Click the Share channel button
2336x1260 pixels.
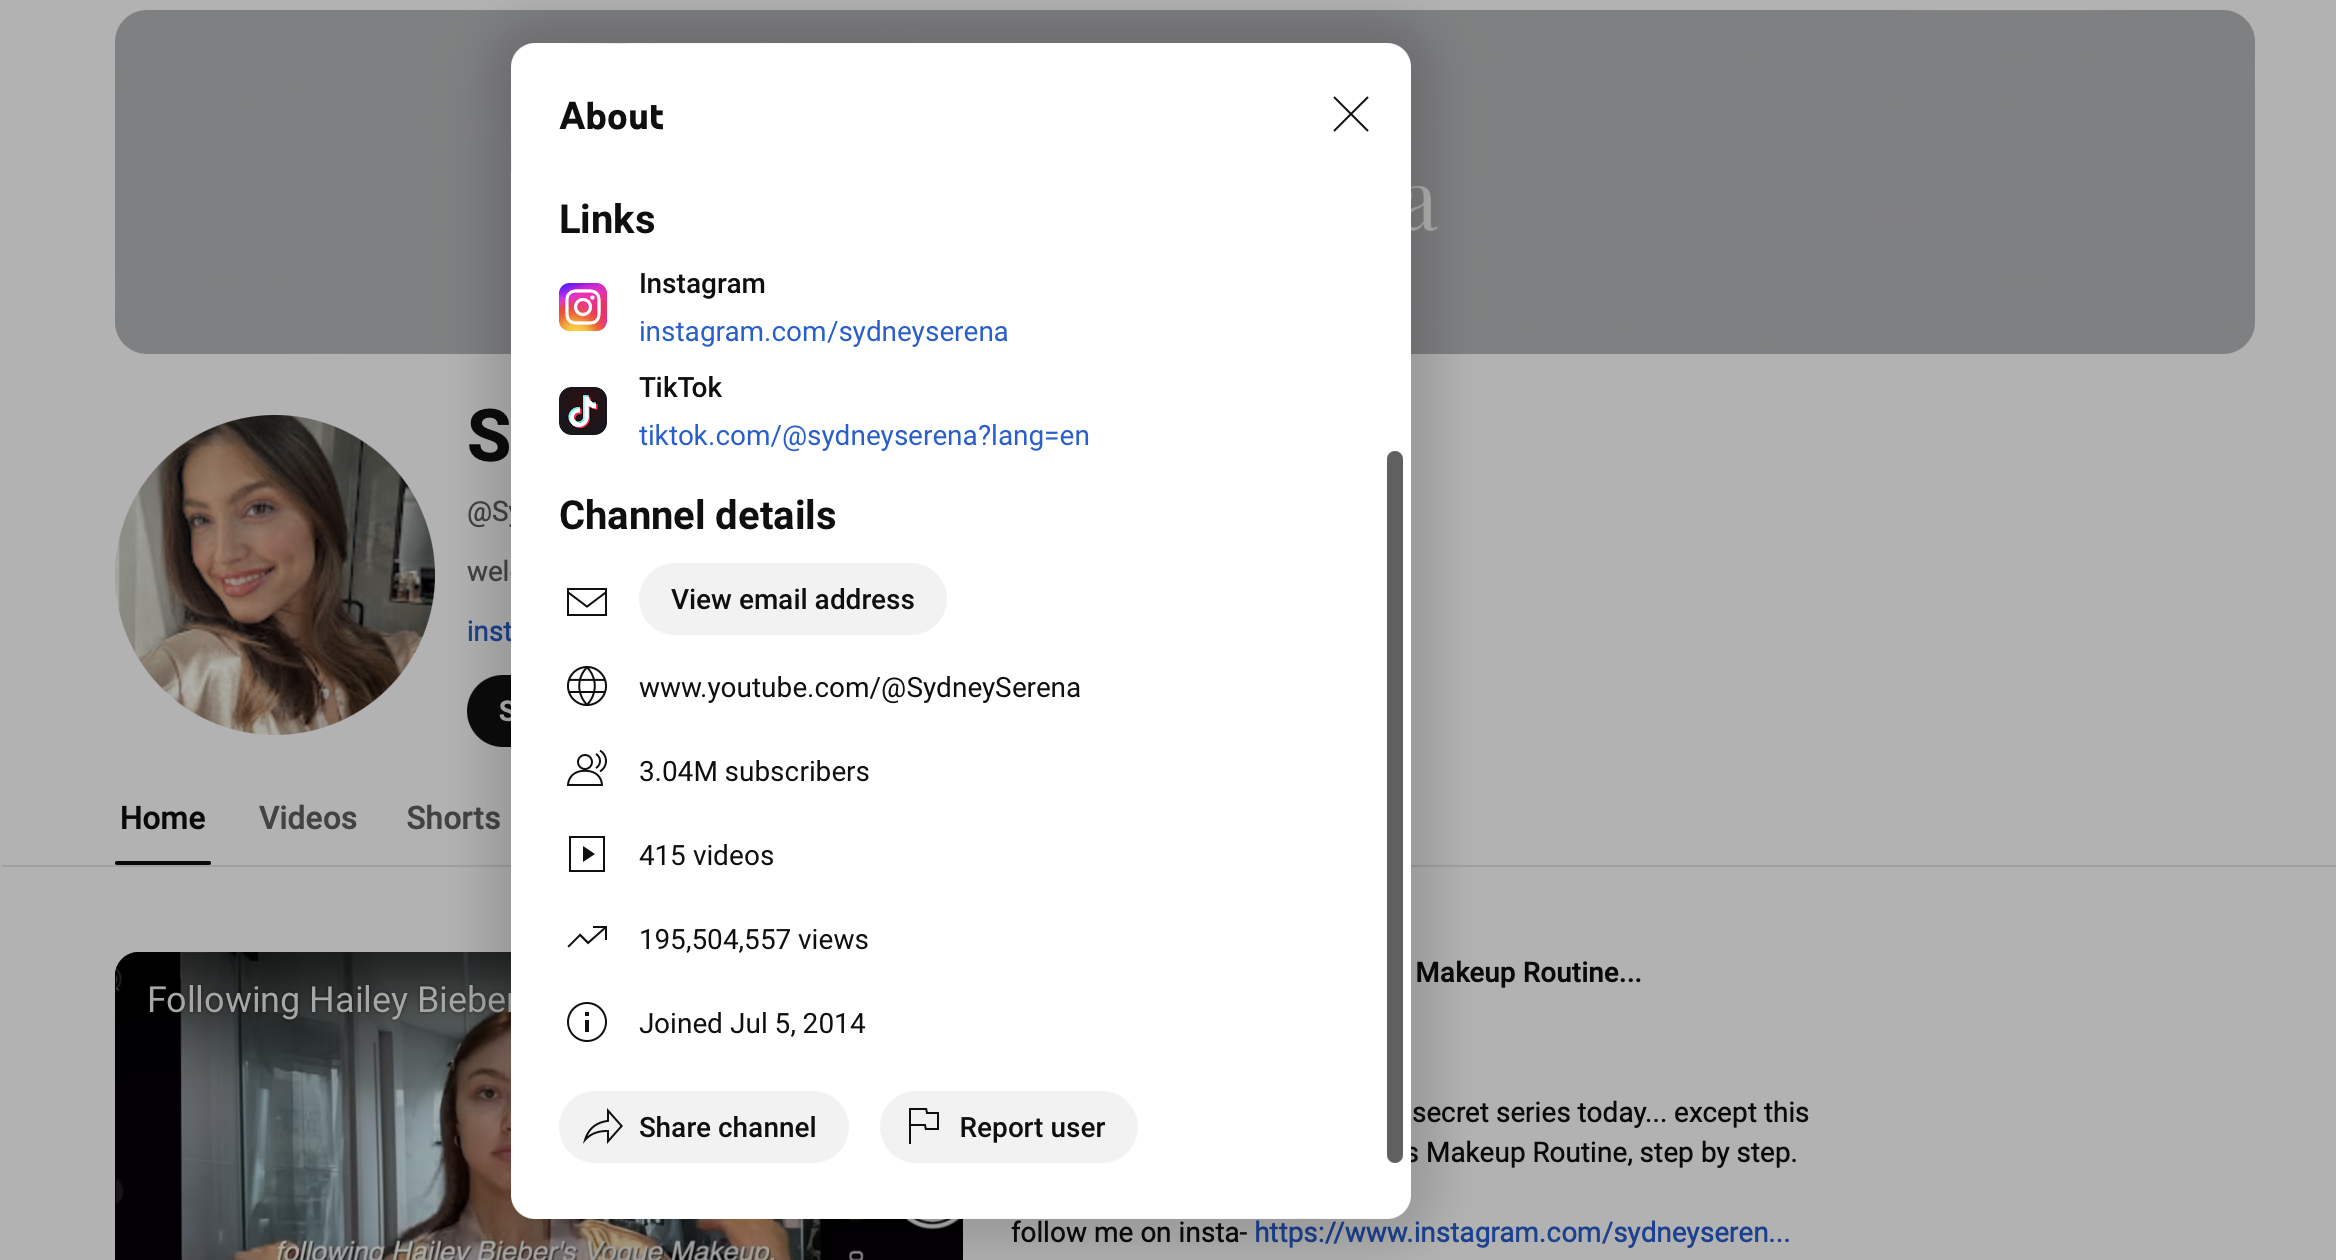pos(703,1127)
